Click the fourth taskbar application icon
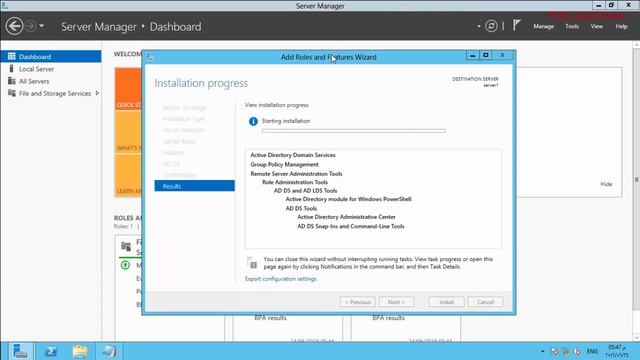 click(109, 351)
